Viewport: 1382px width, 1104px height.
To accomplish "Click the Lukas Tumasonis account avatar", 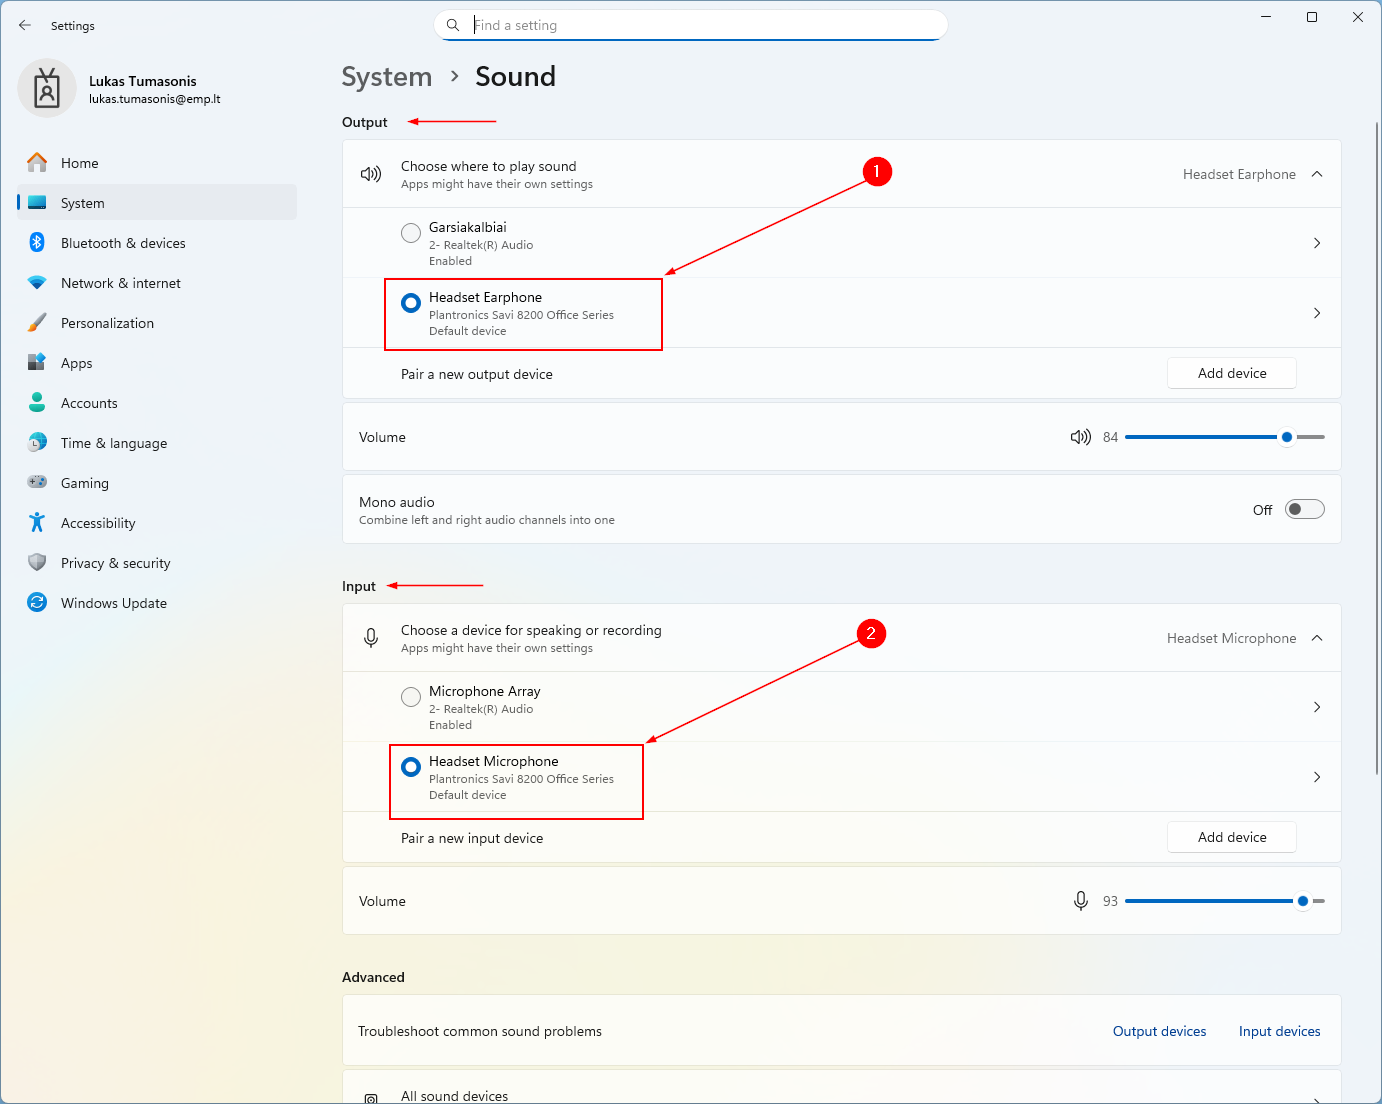I will click(x=47, y=88).
